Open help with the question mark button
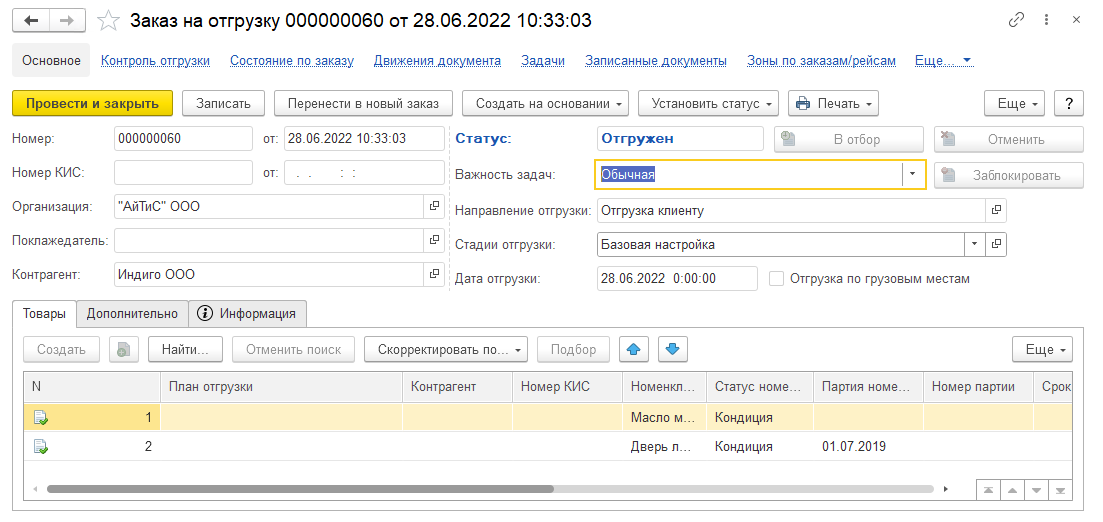Screen dimensions: 1103x522 (1069, 103)
